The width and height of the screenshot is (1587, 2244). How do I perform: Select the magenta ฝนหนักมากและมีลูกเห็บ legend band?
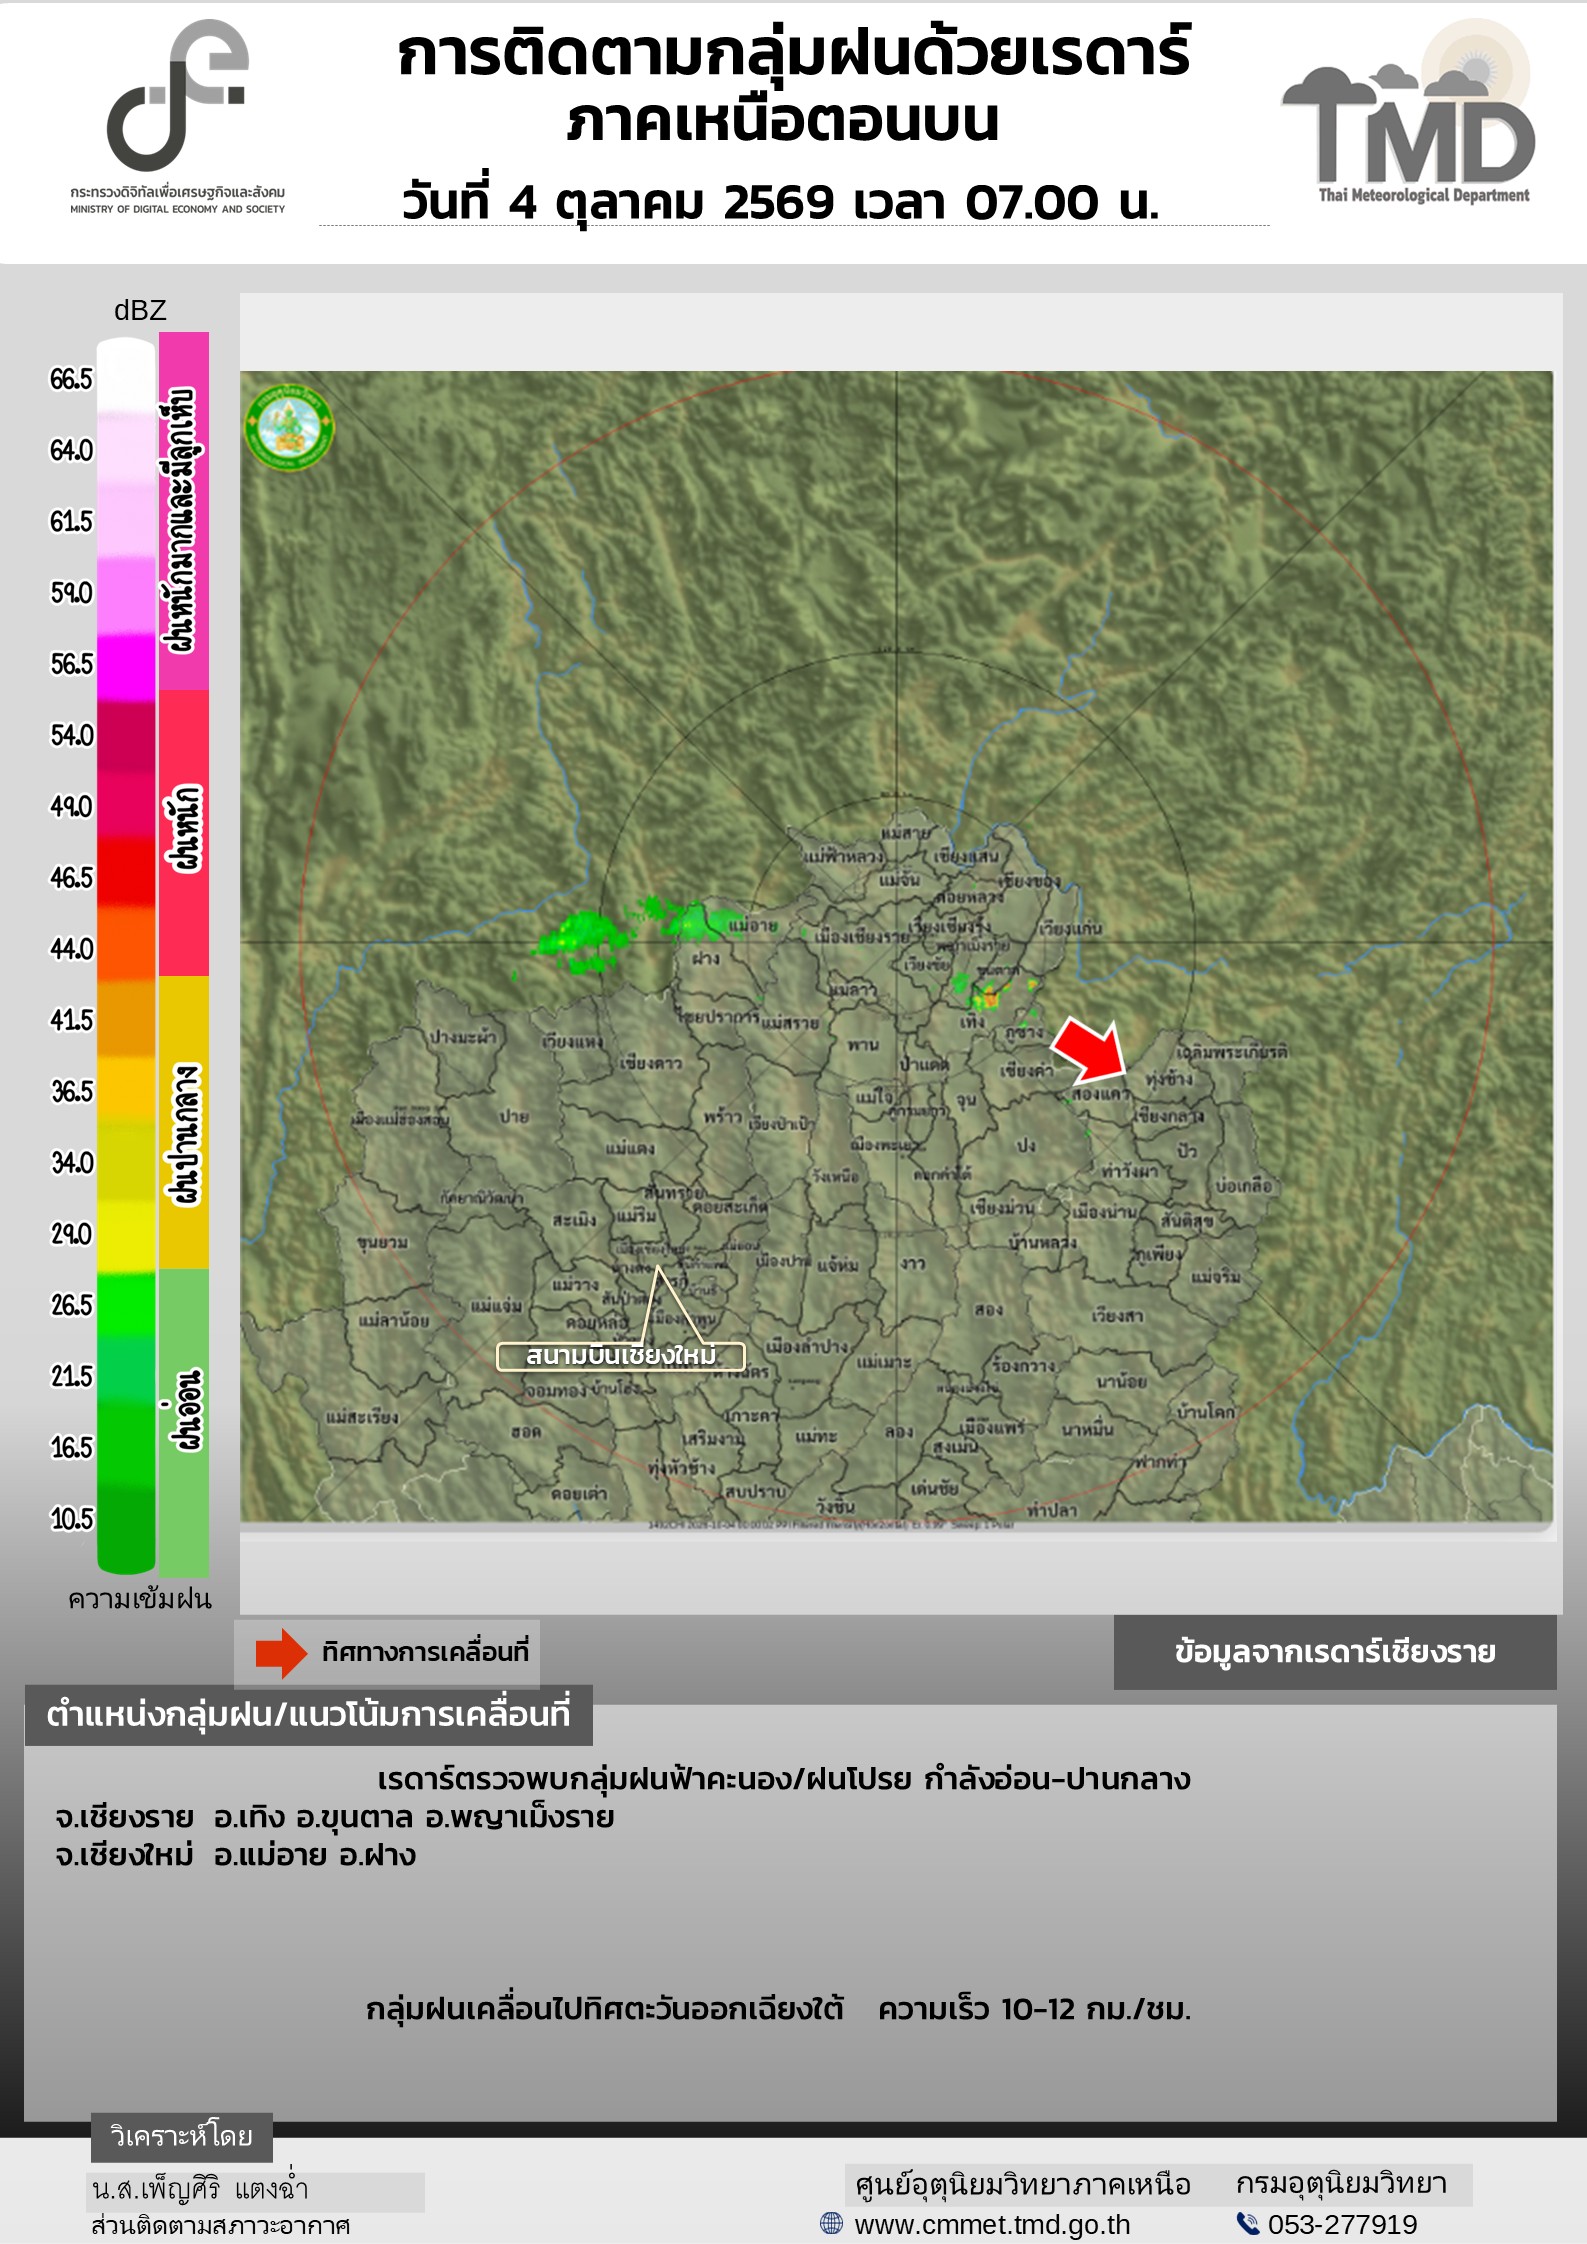coord(184,511)
